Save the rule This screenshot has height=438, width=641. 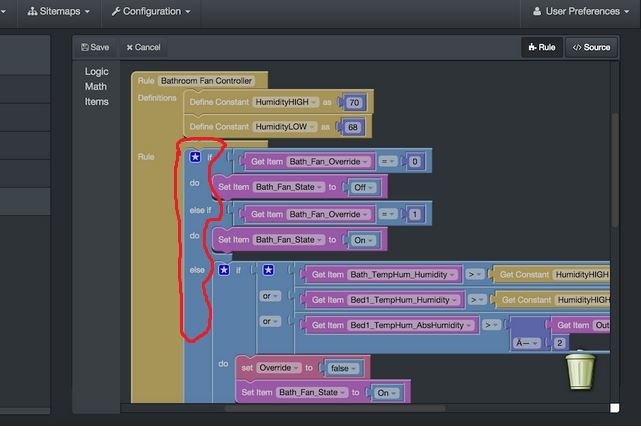pyautogui.click(x=95, y=47)
